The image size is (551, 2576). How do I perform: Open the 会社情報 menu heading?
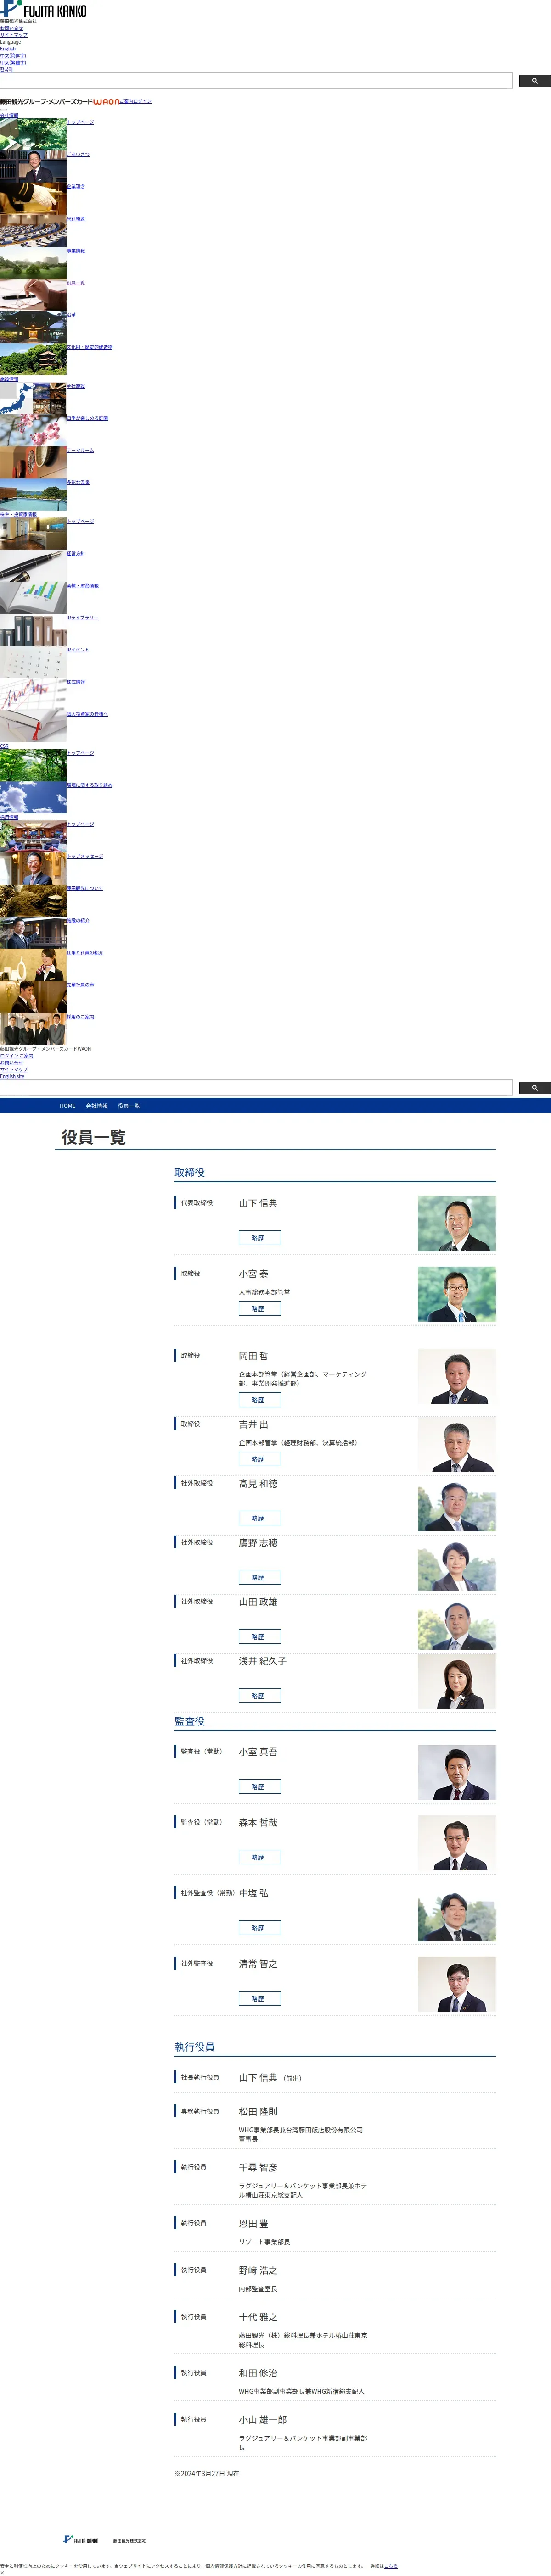(x=9, y=116)
